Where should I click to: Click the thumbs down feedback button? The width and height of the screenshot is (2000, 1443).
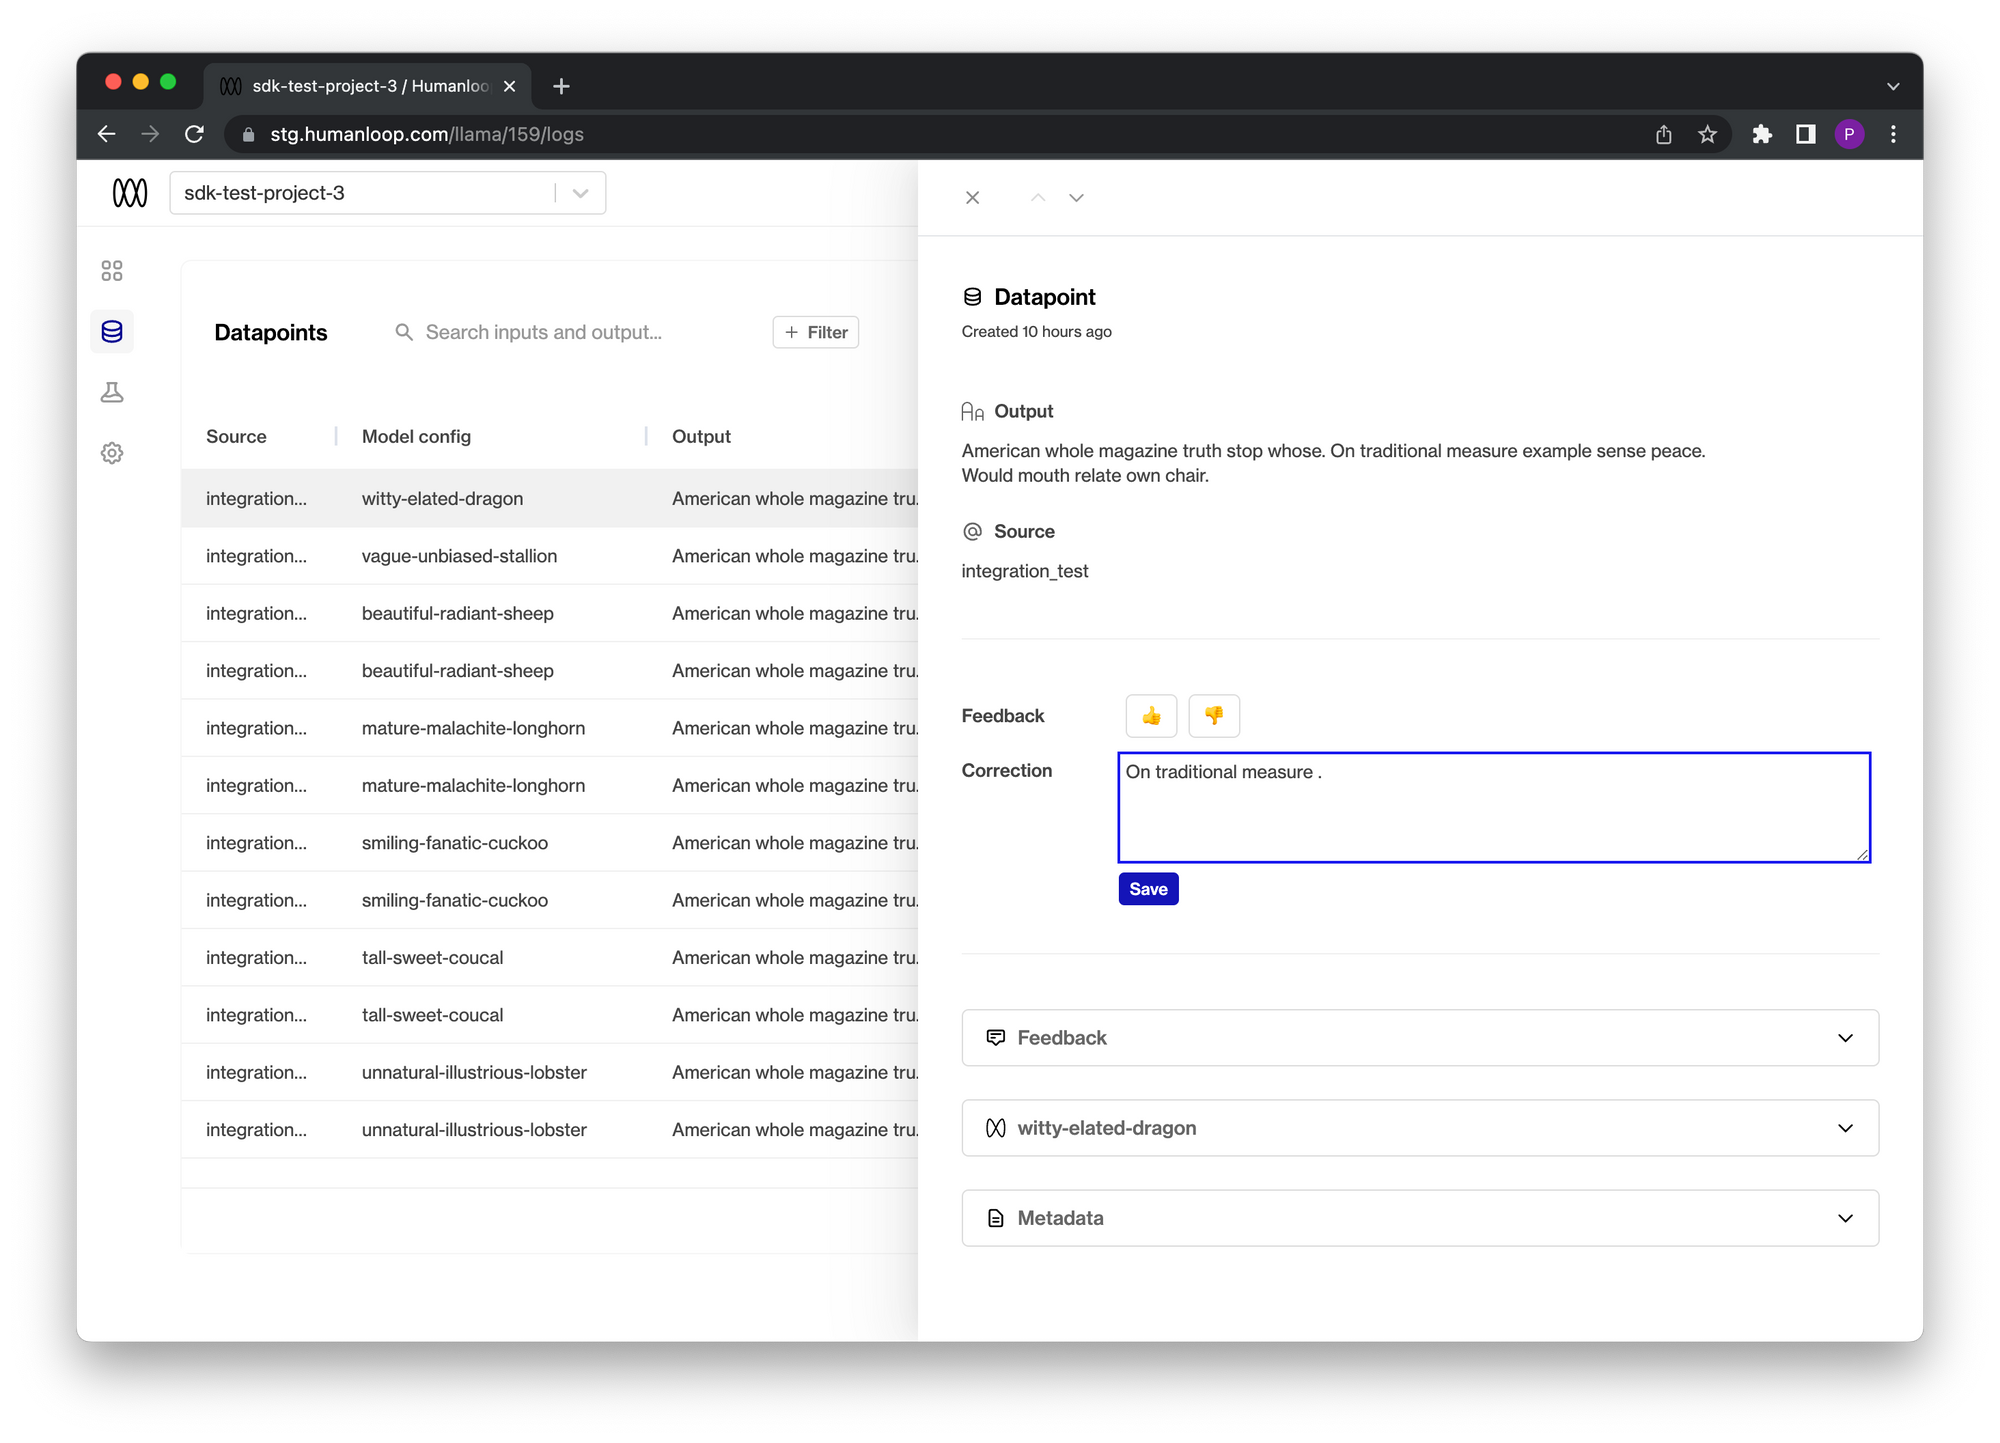[1214, 716]
